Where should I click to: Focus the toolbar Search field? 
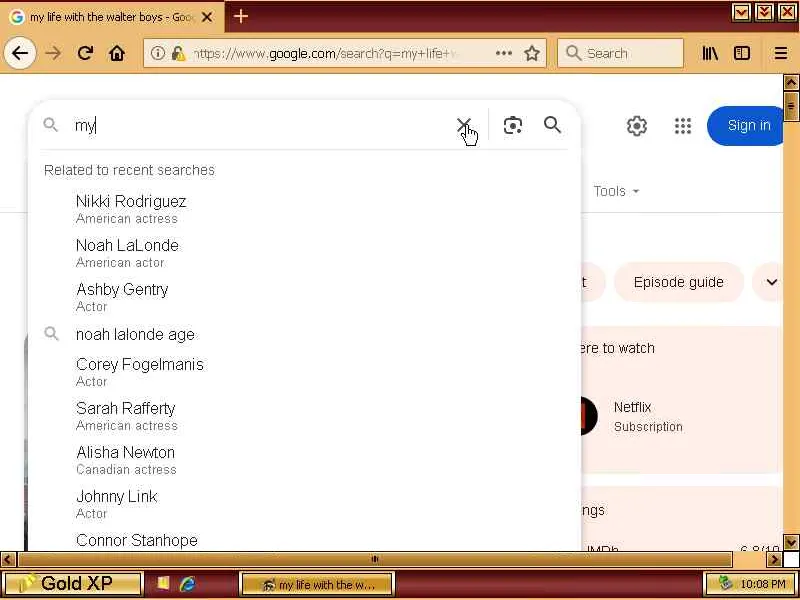(x=620, y=53)
